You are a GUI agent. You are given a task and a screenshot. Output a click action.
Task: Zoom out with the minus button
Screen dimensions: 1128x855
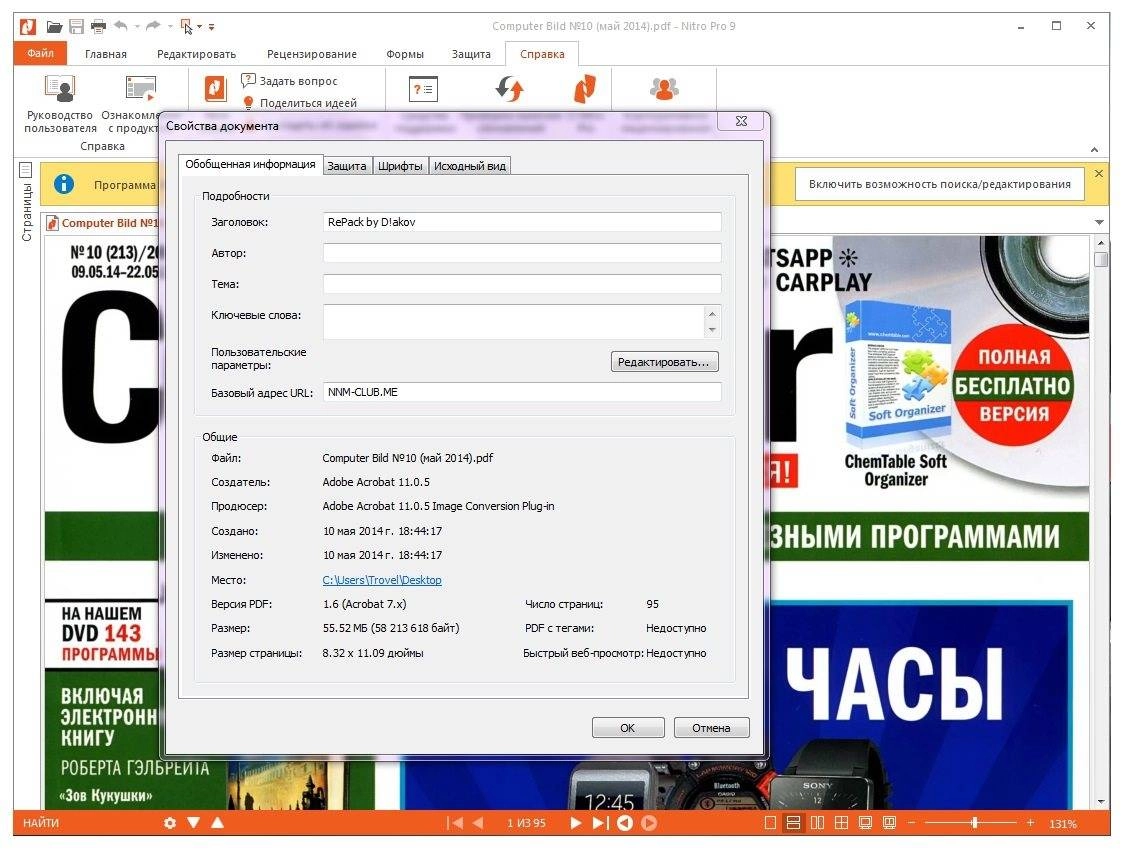pyautogui.click(x=911, y=823)
